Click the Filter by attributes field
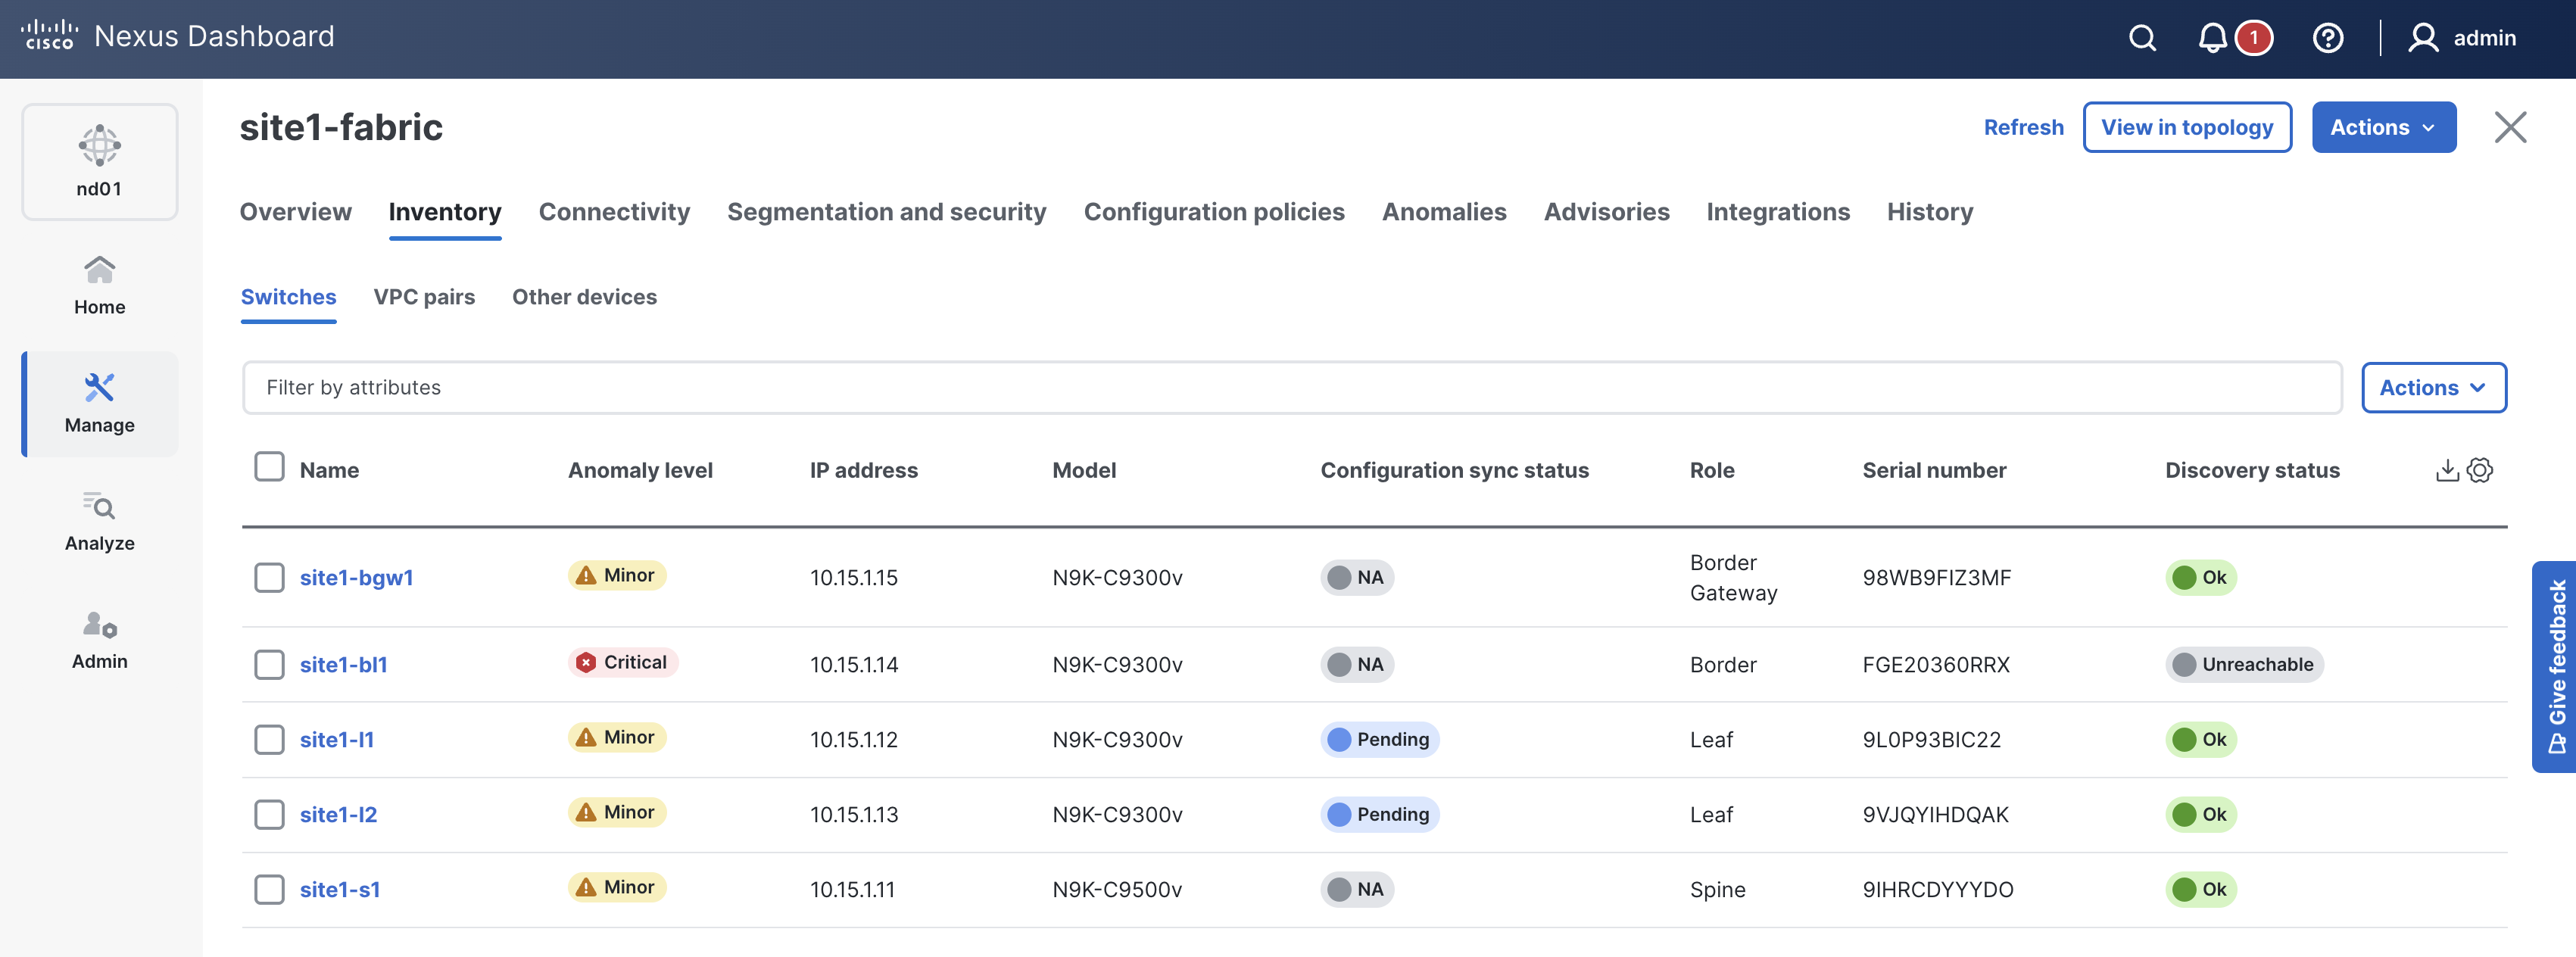 coord(1290,387)
